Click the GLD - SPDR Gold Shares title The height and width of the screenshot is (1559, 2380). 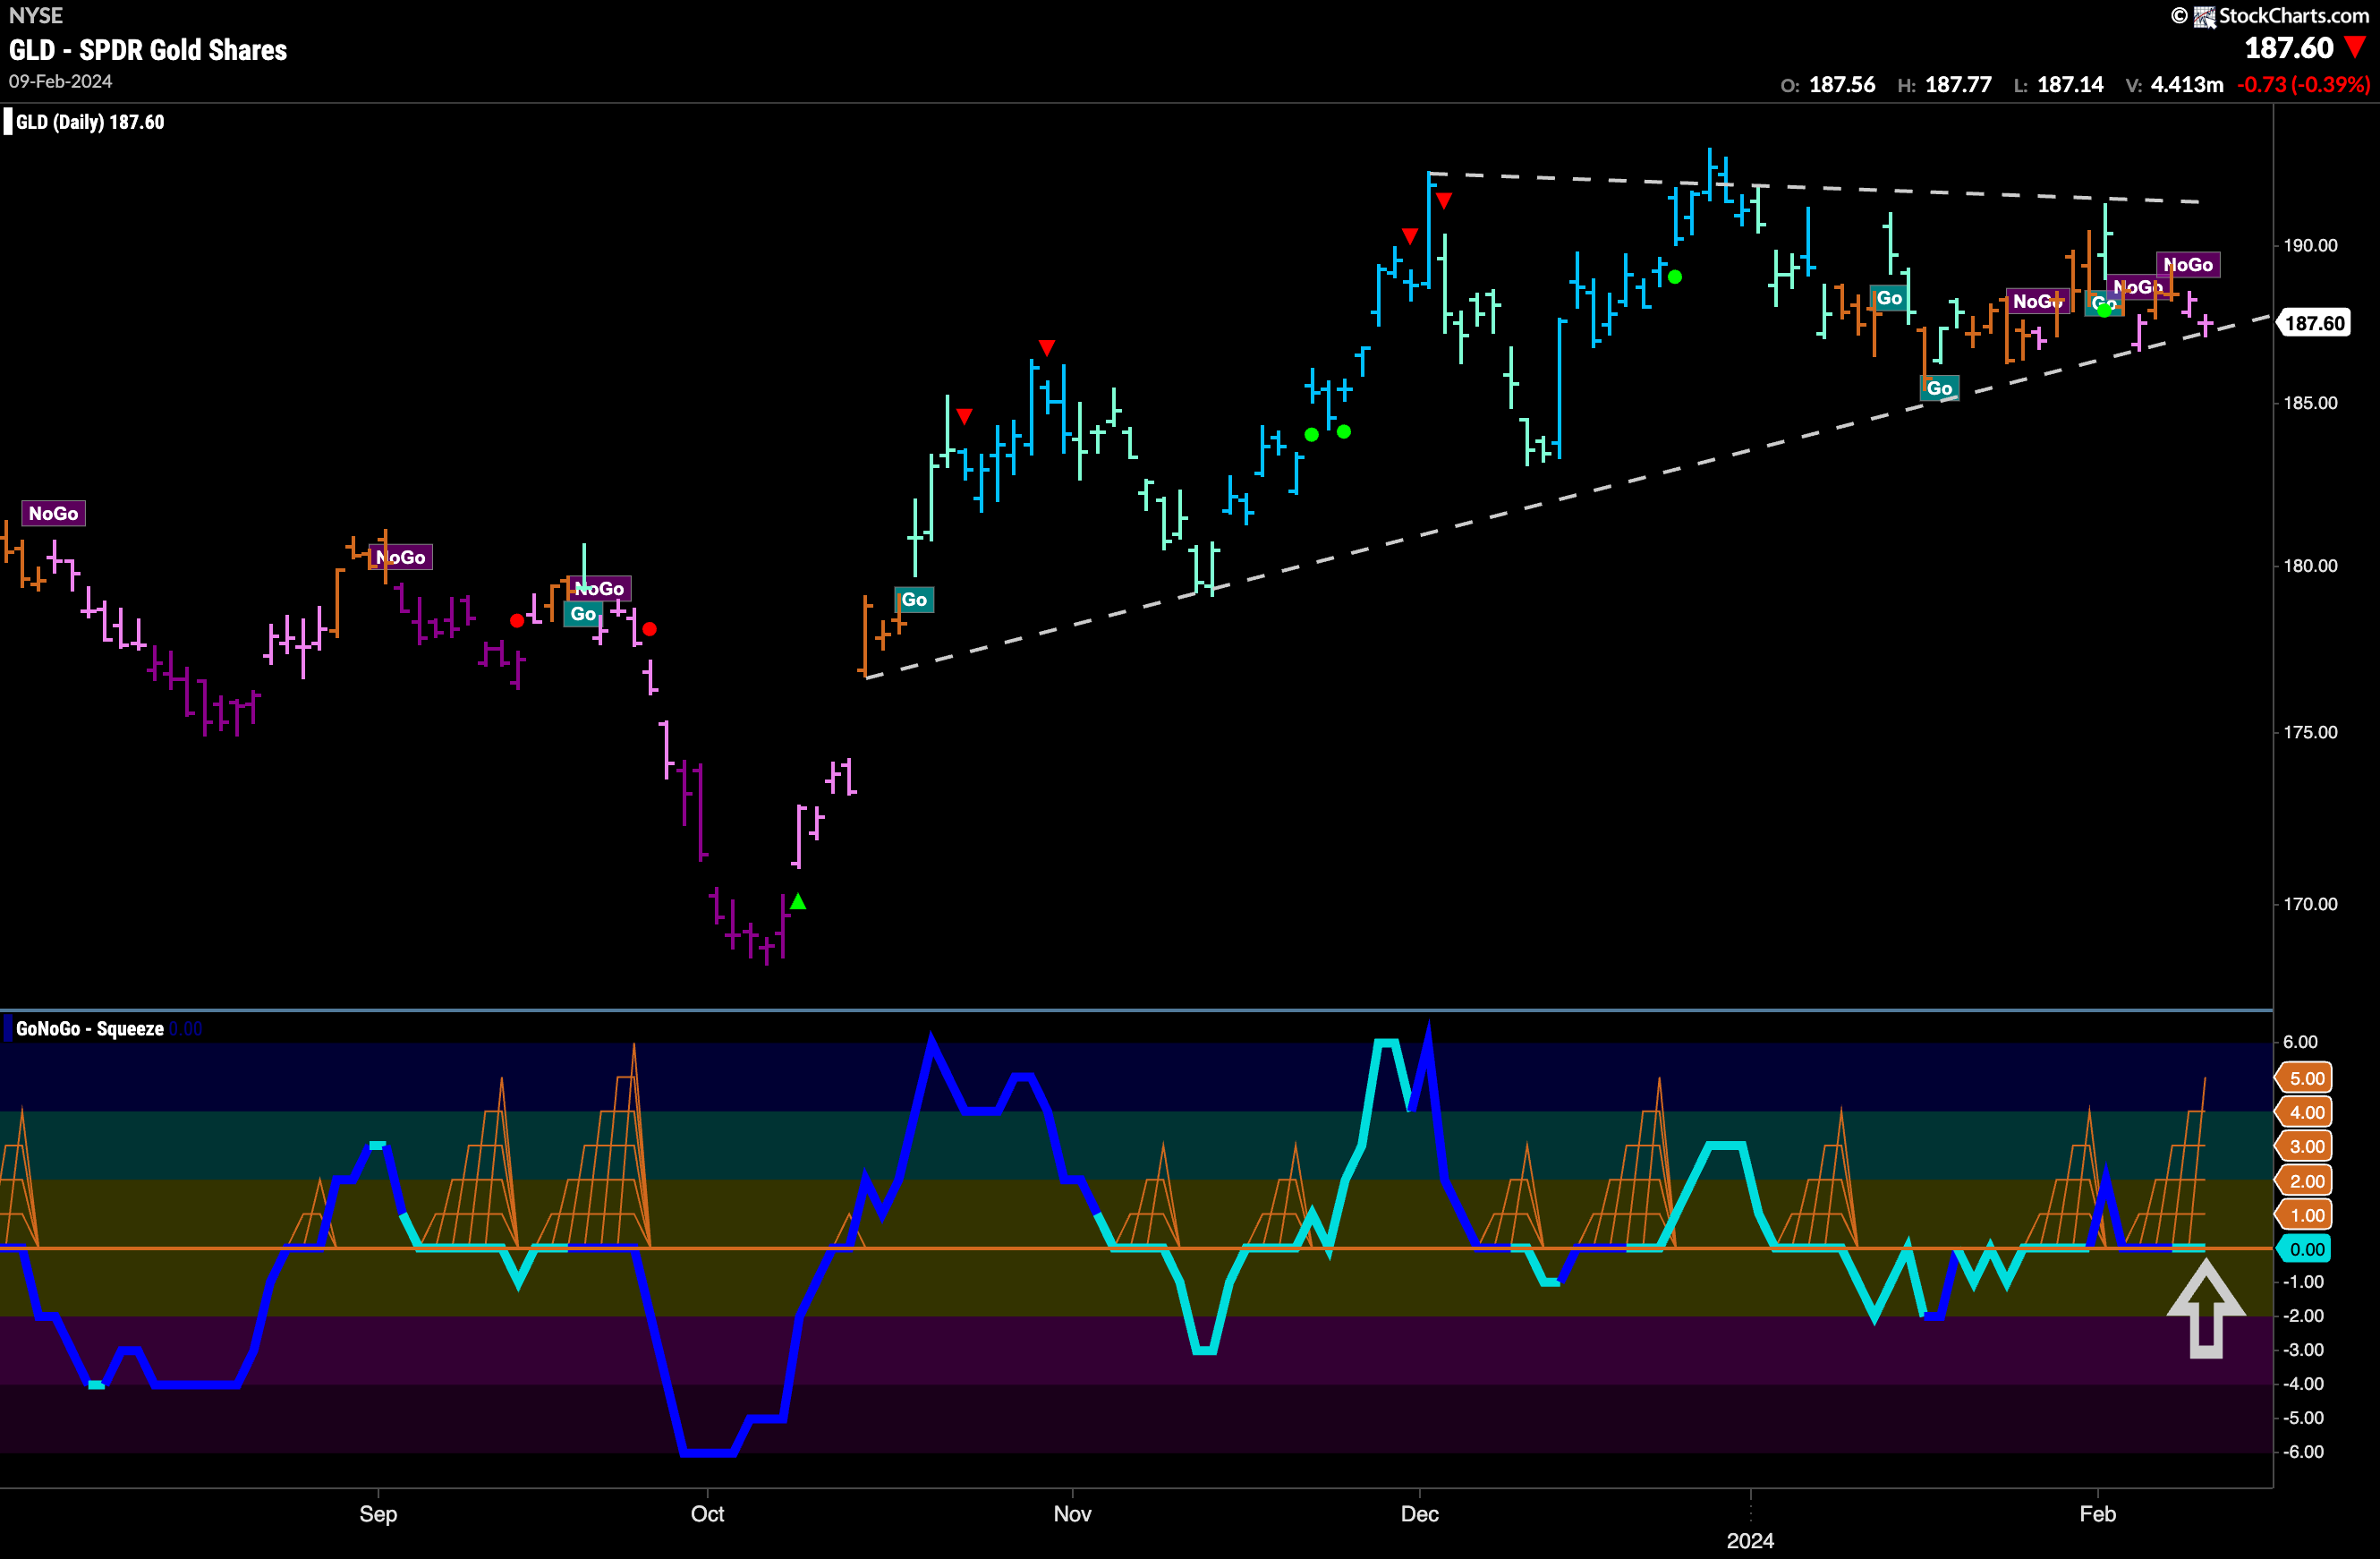pos(148,50)
